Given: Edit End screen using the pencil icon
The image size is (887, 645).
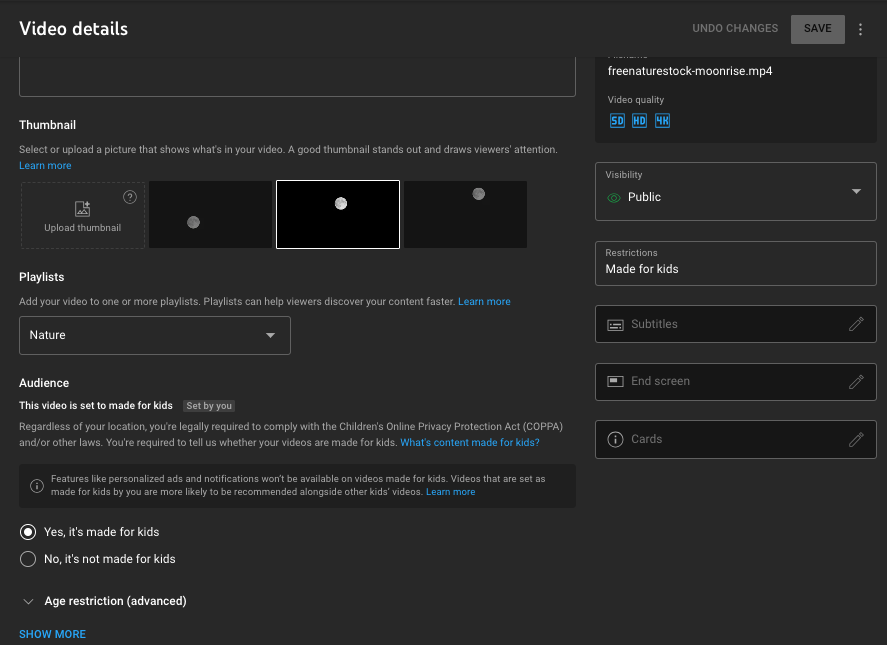Looking at the screenshot, I should coord(856,382).
